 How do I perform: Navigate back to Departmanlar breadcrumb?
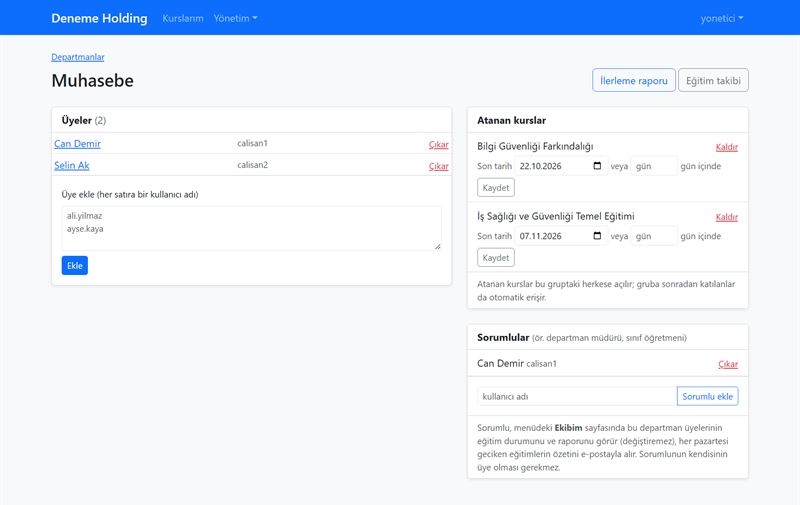click(x=78, y=57)
